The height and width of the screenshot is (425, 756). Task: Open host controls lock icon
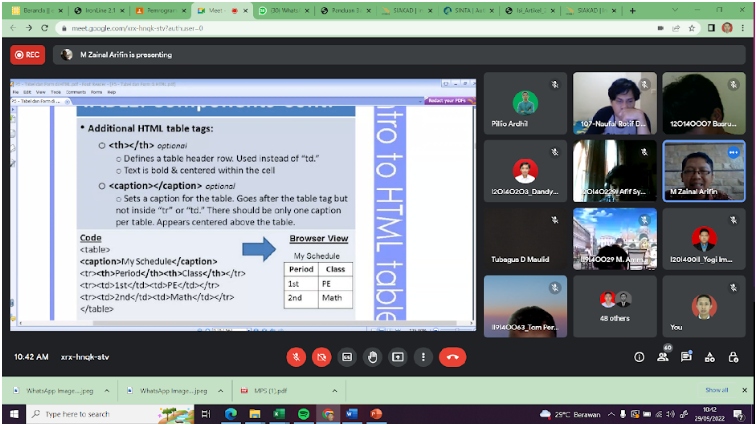pos(733,356)
